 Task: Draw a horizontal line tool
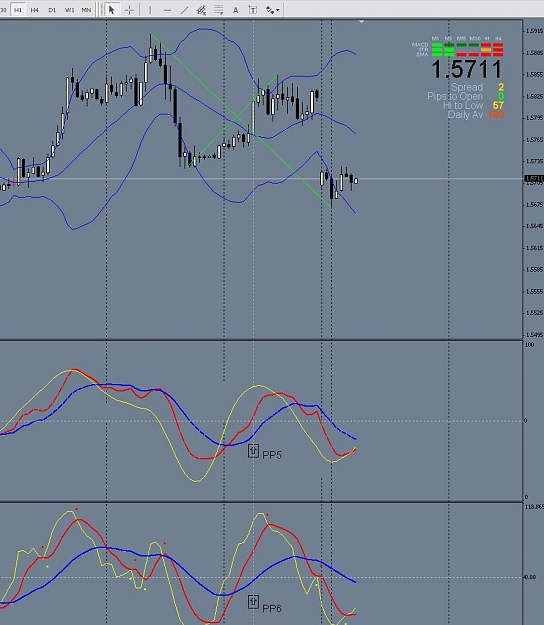coord(167,10)
